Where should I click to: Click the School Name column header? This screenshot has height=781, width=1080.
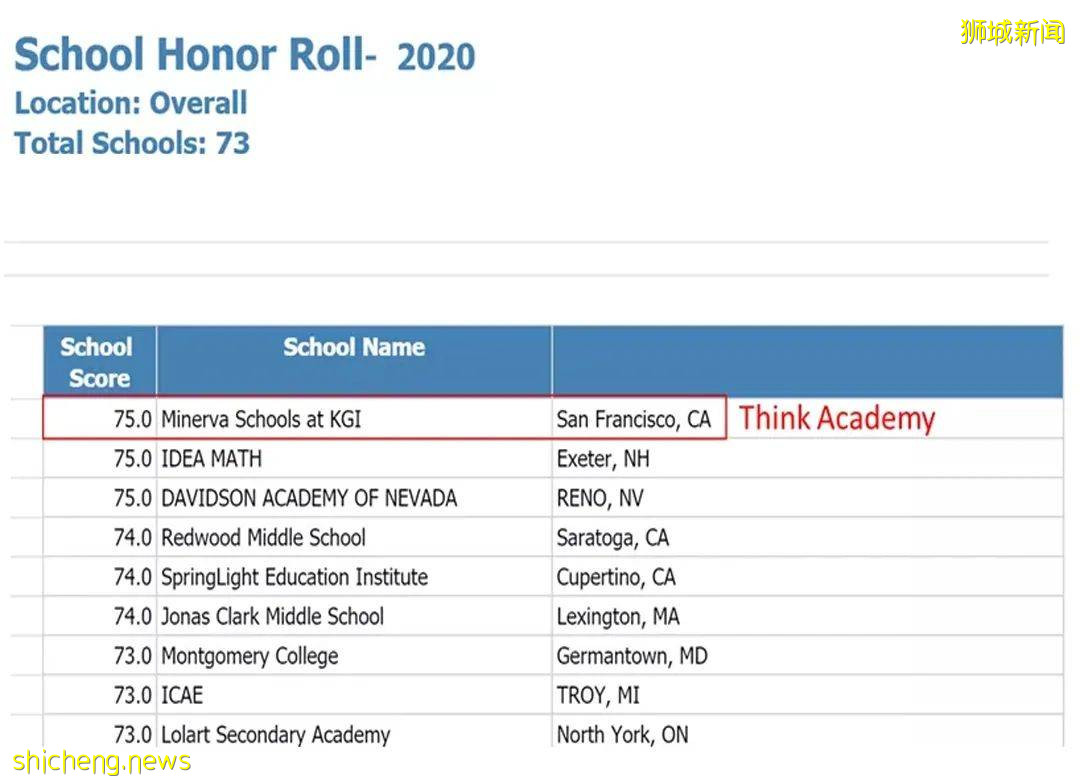353,348
